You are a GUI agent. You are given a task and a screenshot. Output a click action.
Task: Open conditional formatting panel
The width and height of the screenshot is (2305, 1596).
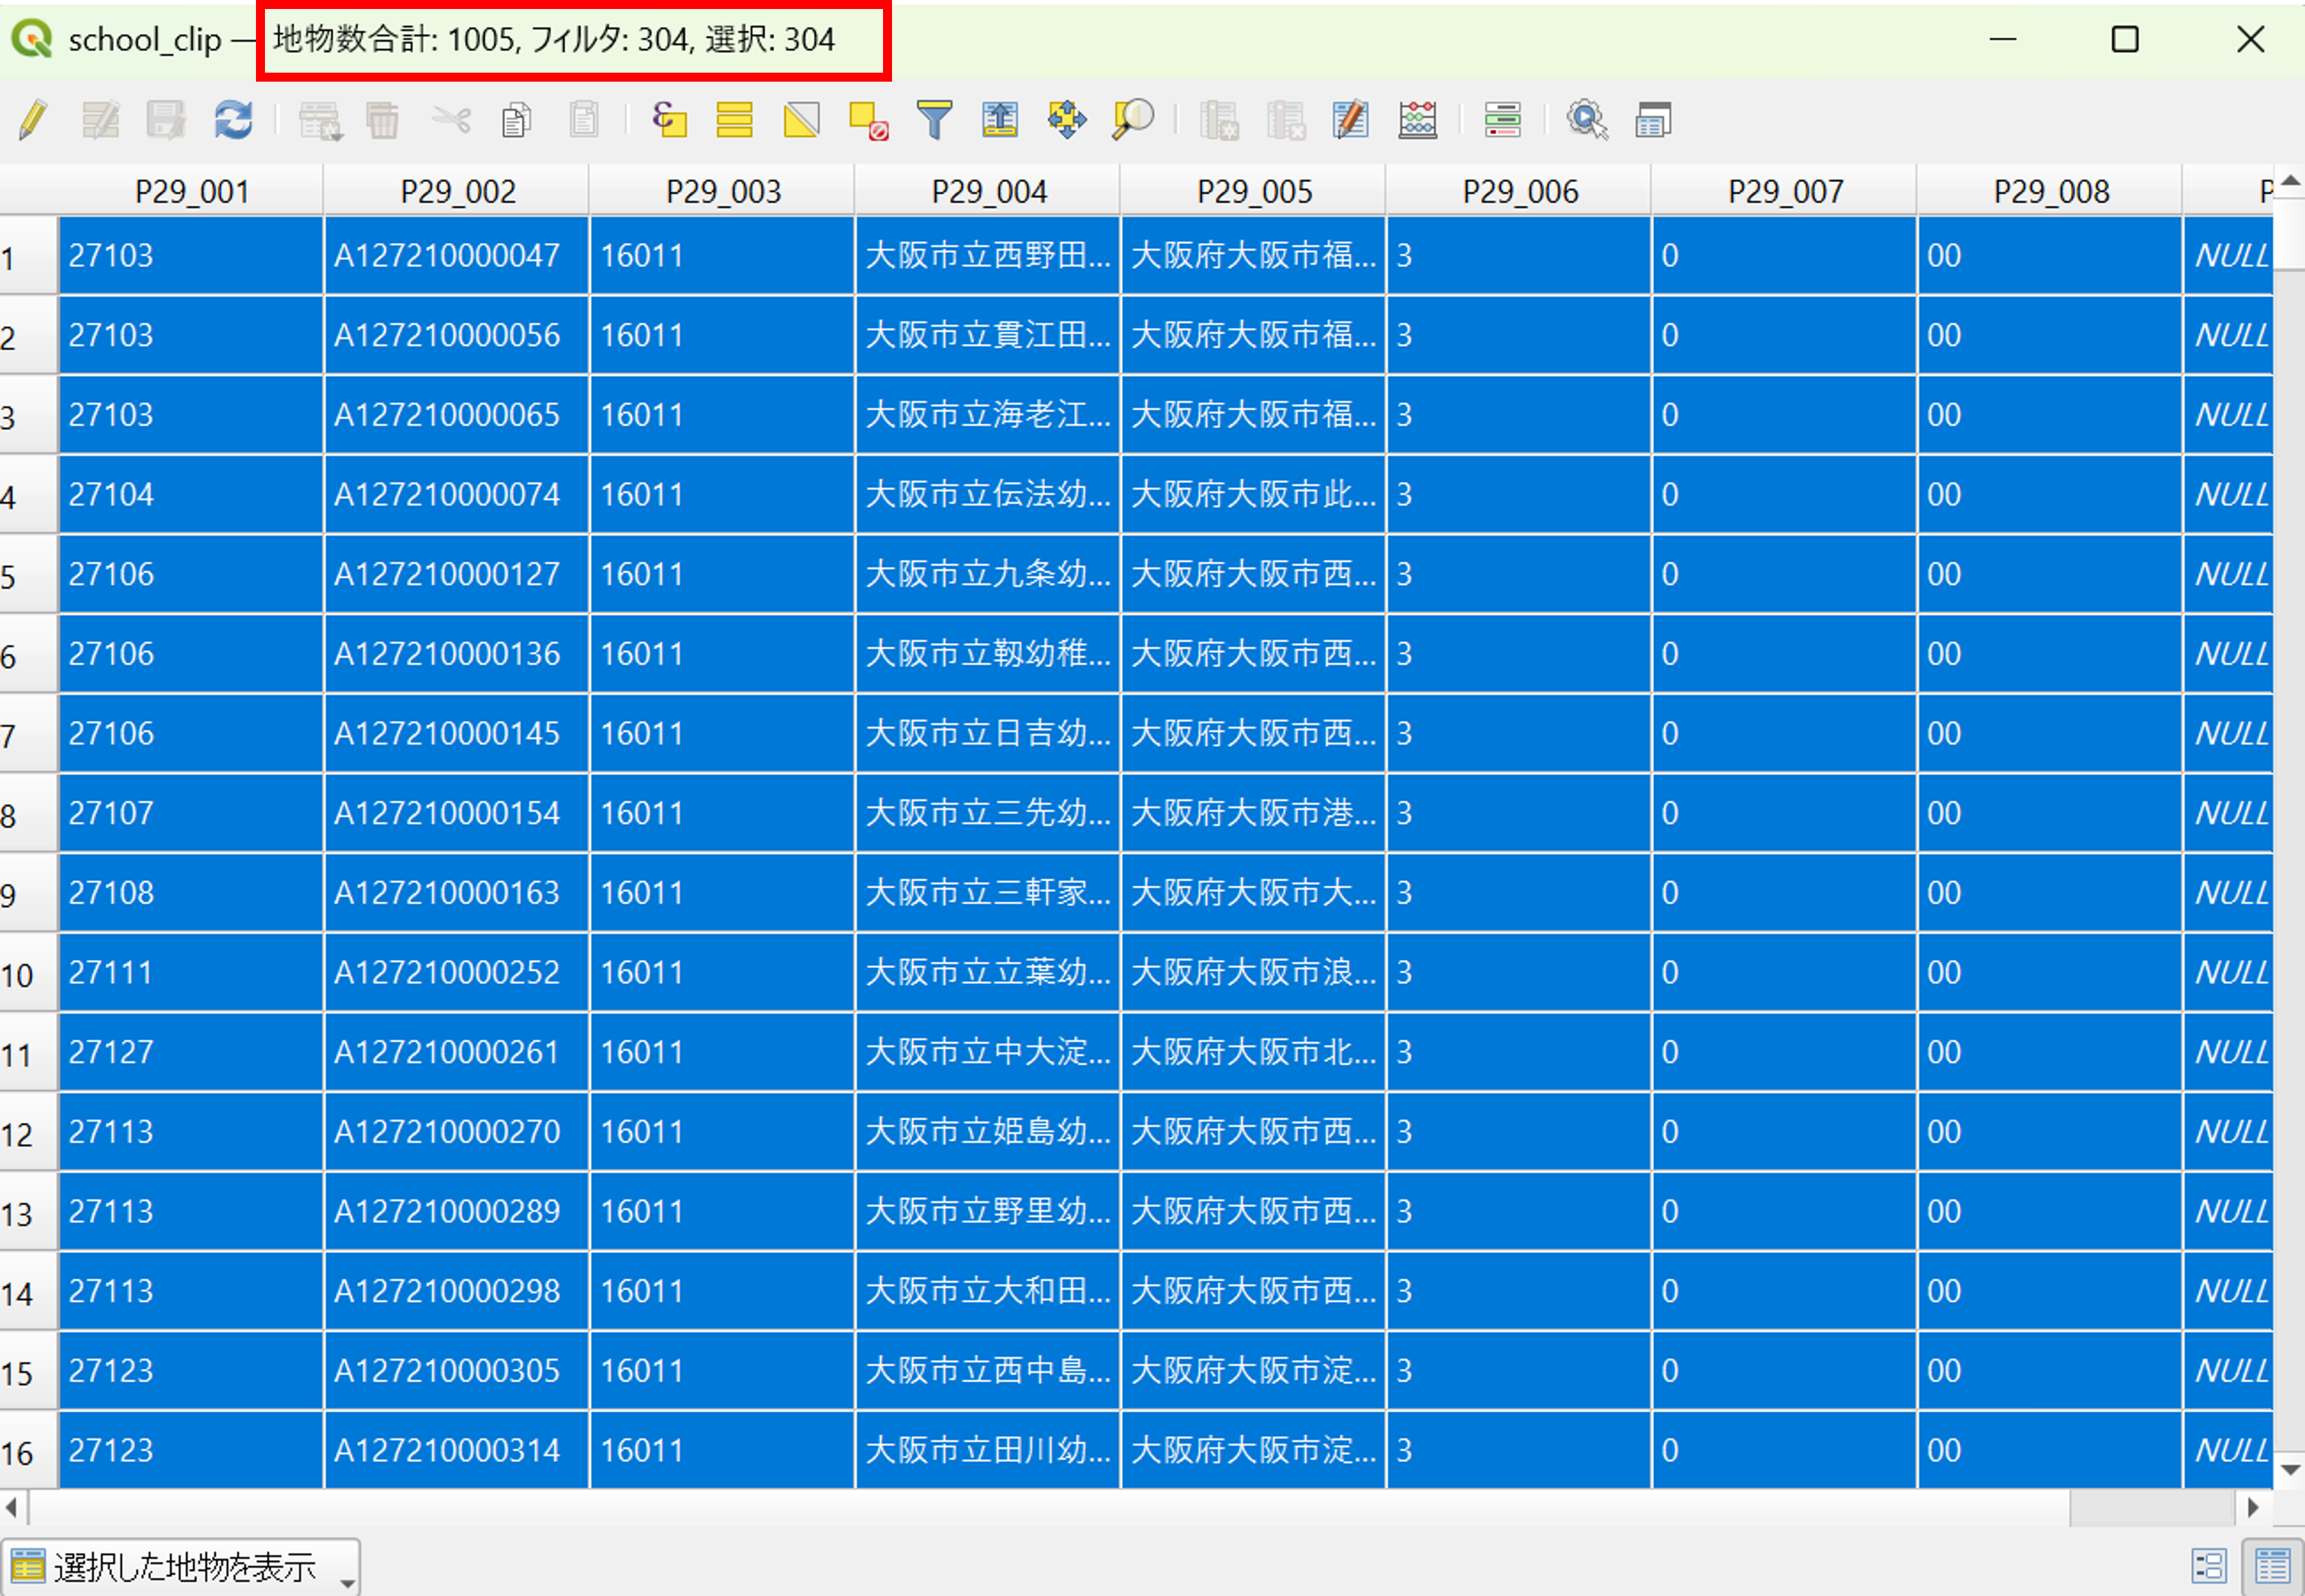click(x=1502, y=120)
